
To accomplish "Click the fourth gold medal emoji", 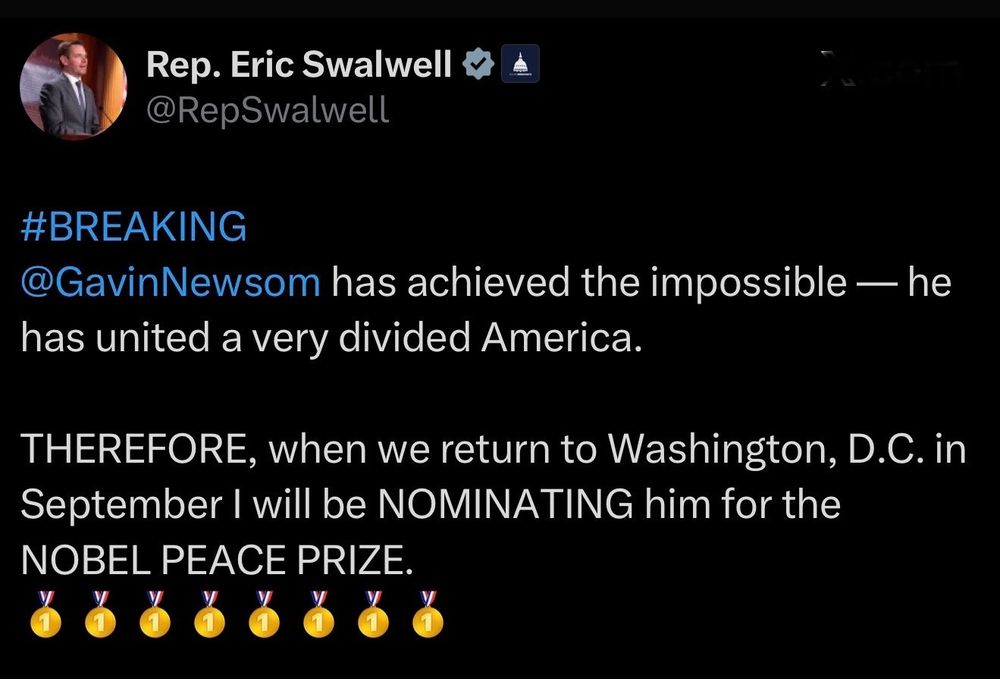I will click(x=210, y=614).
